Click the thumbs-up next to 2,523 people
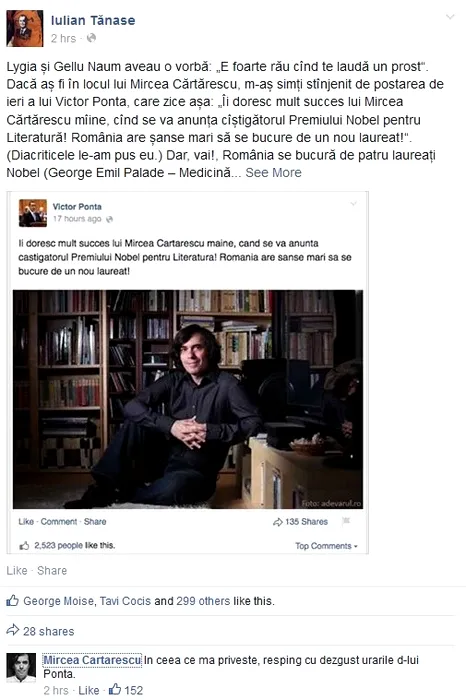This screenshot has width=466, height=700. pos(24,546)
